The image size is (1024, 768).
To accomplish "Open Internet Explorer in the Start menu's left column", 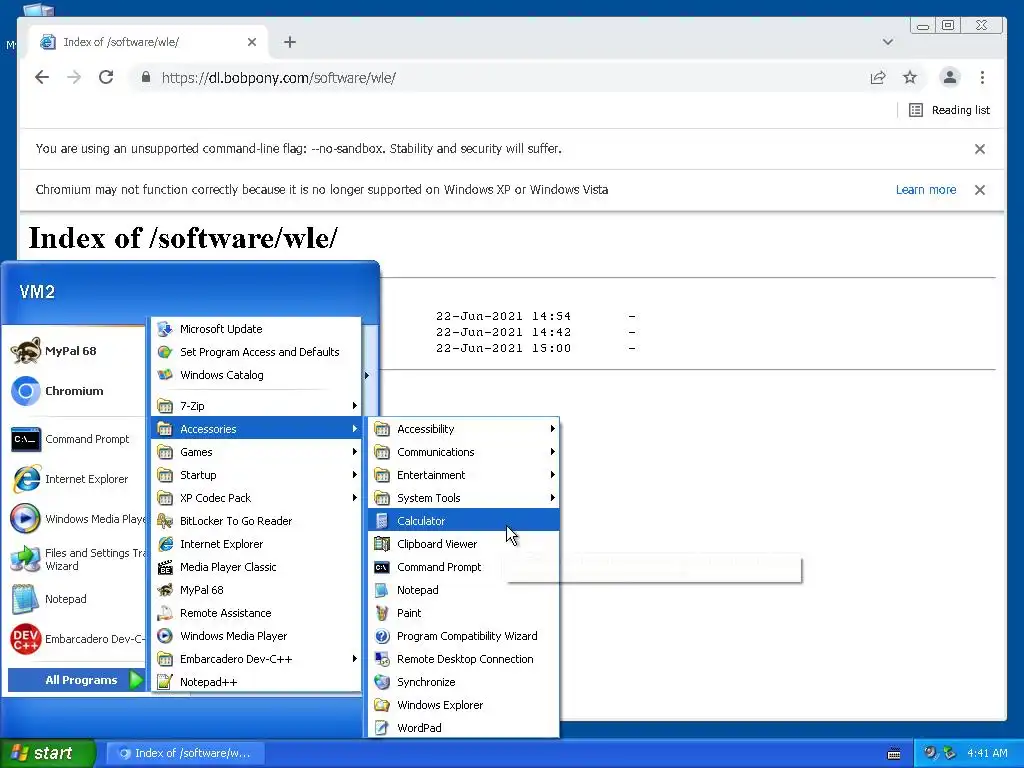I will [74, 479].
